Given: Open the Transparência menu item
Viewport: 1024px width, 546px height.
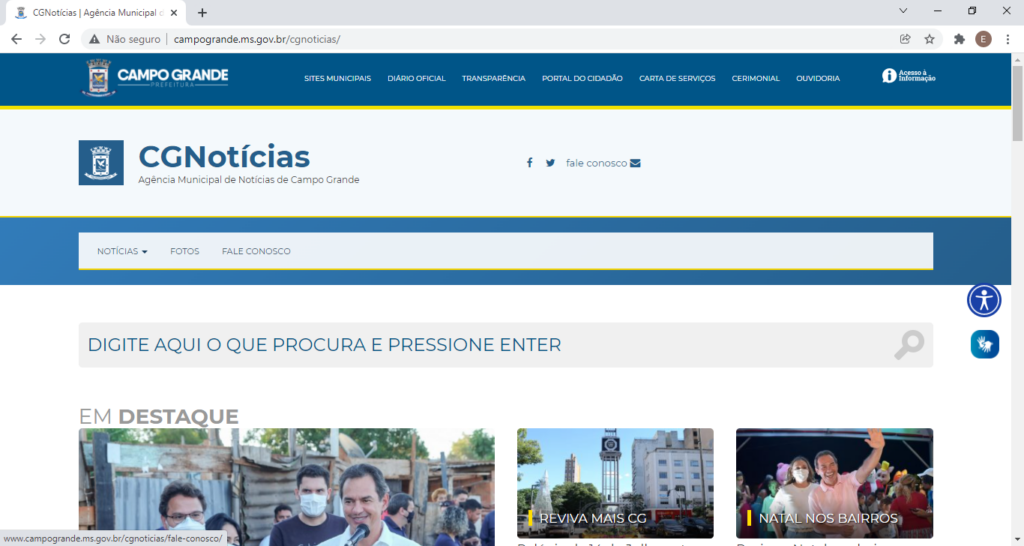Looking at the screenshot, I should click(x=494, y=78).
